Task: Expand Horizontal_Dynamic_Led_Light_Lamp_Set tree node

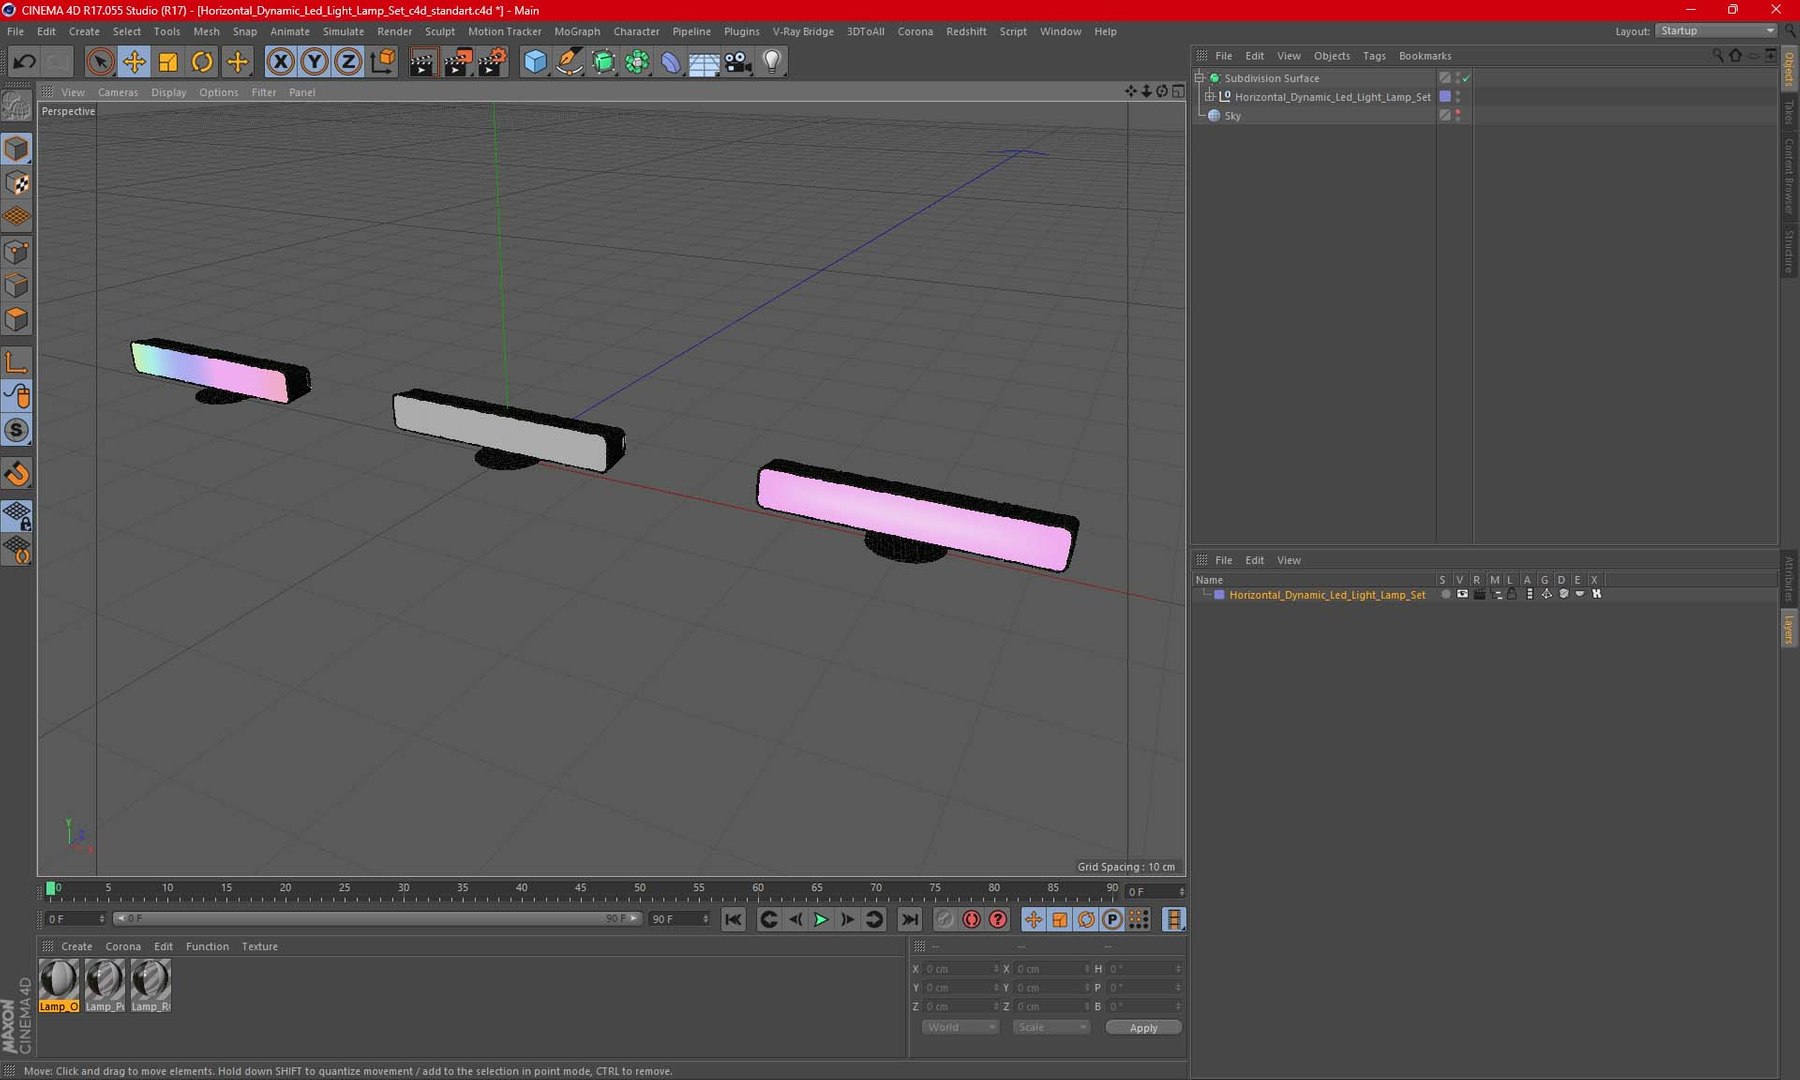Action: point(1209,97)
